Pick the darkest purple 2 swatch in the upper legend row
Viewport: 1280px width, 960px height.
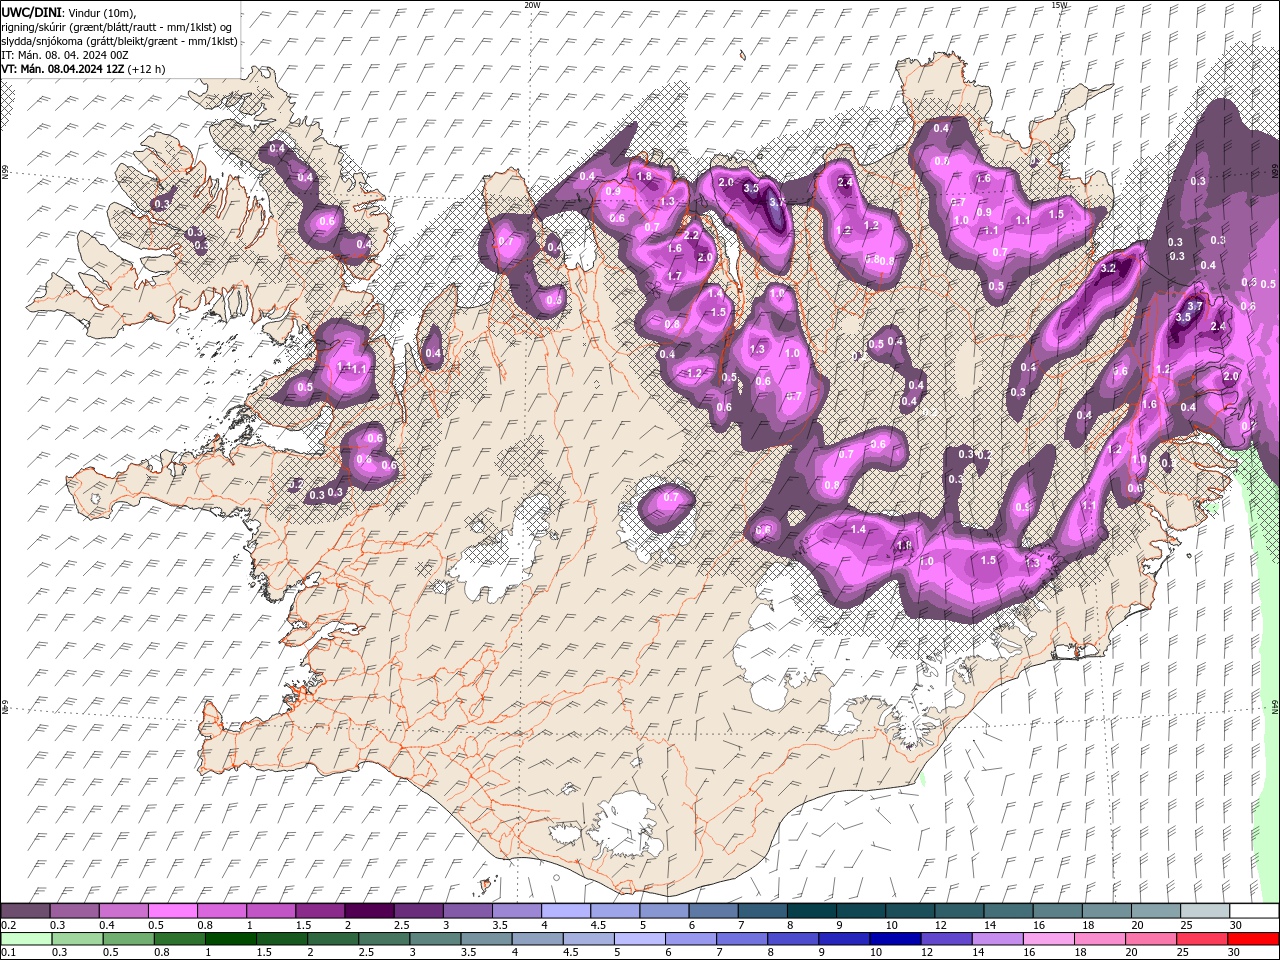369,911
